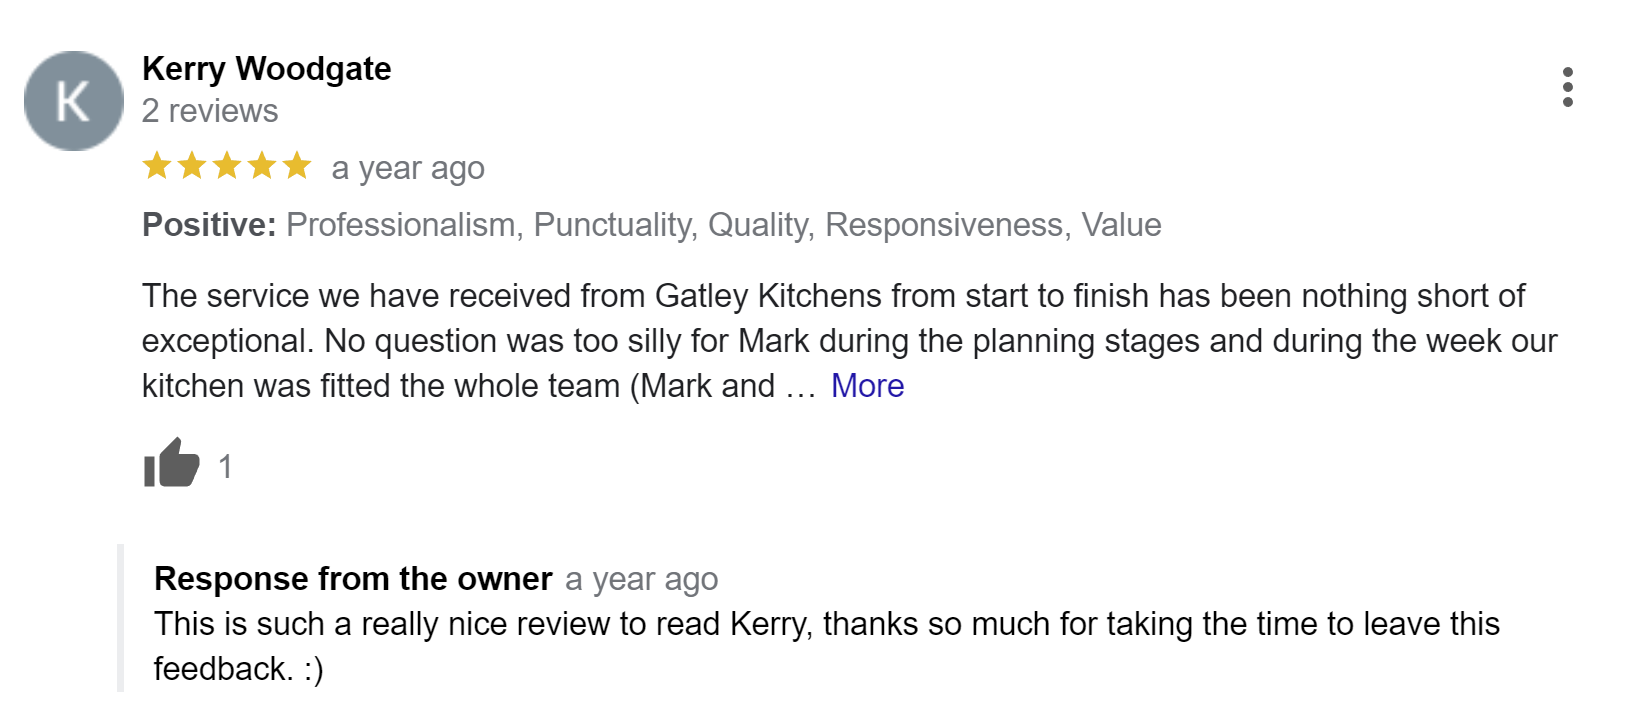Click the first gold rating star
The height and width of the screenshot is (717, 1632).
pos(157,166)
